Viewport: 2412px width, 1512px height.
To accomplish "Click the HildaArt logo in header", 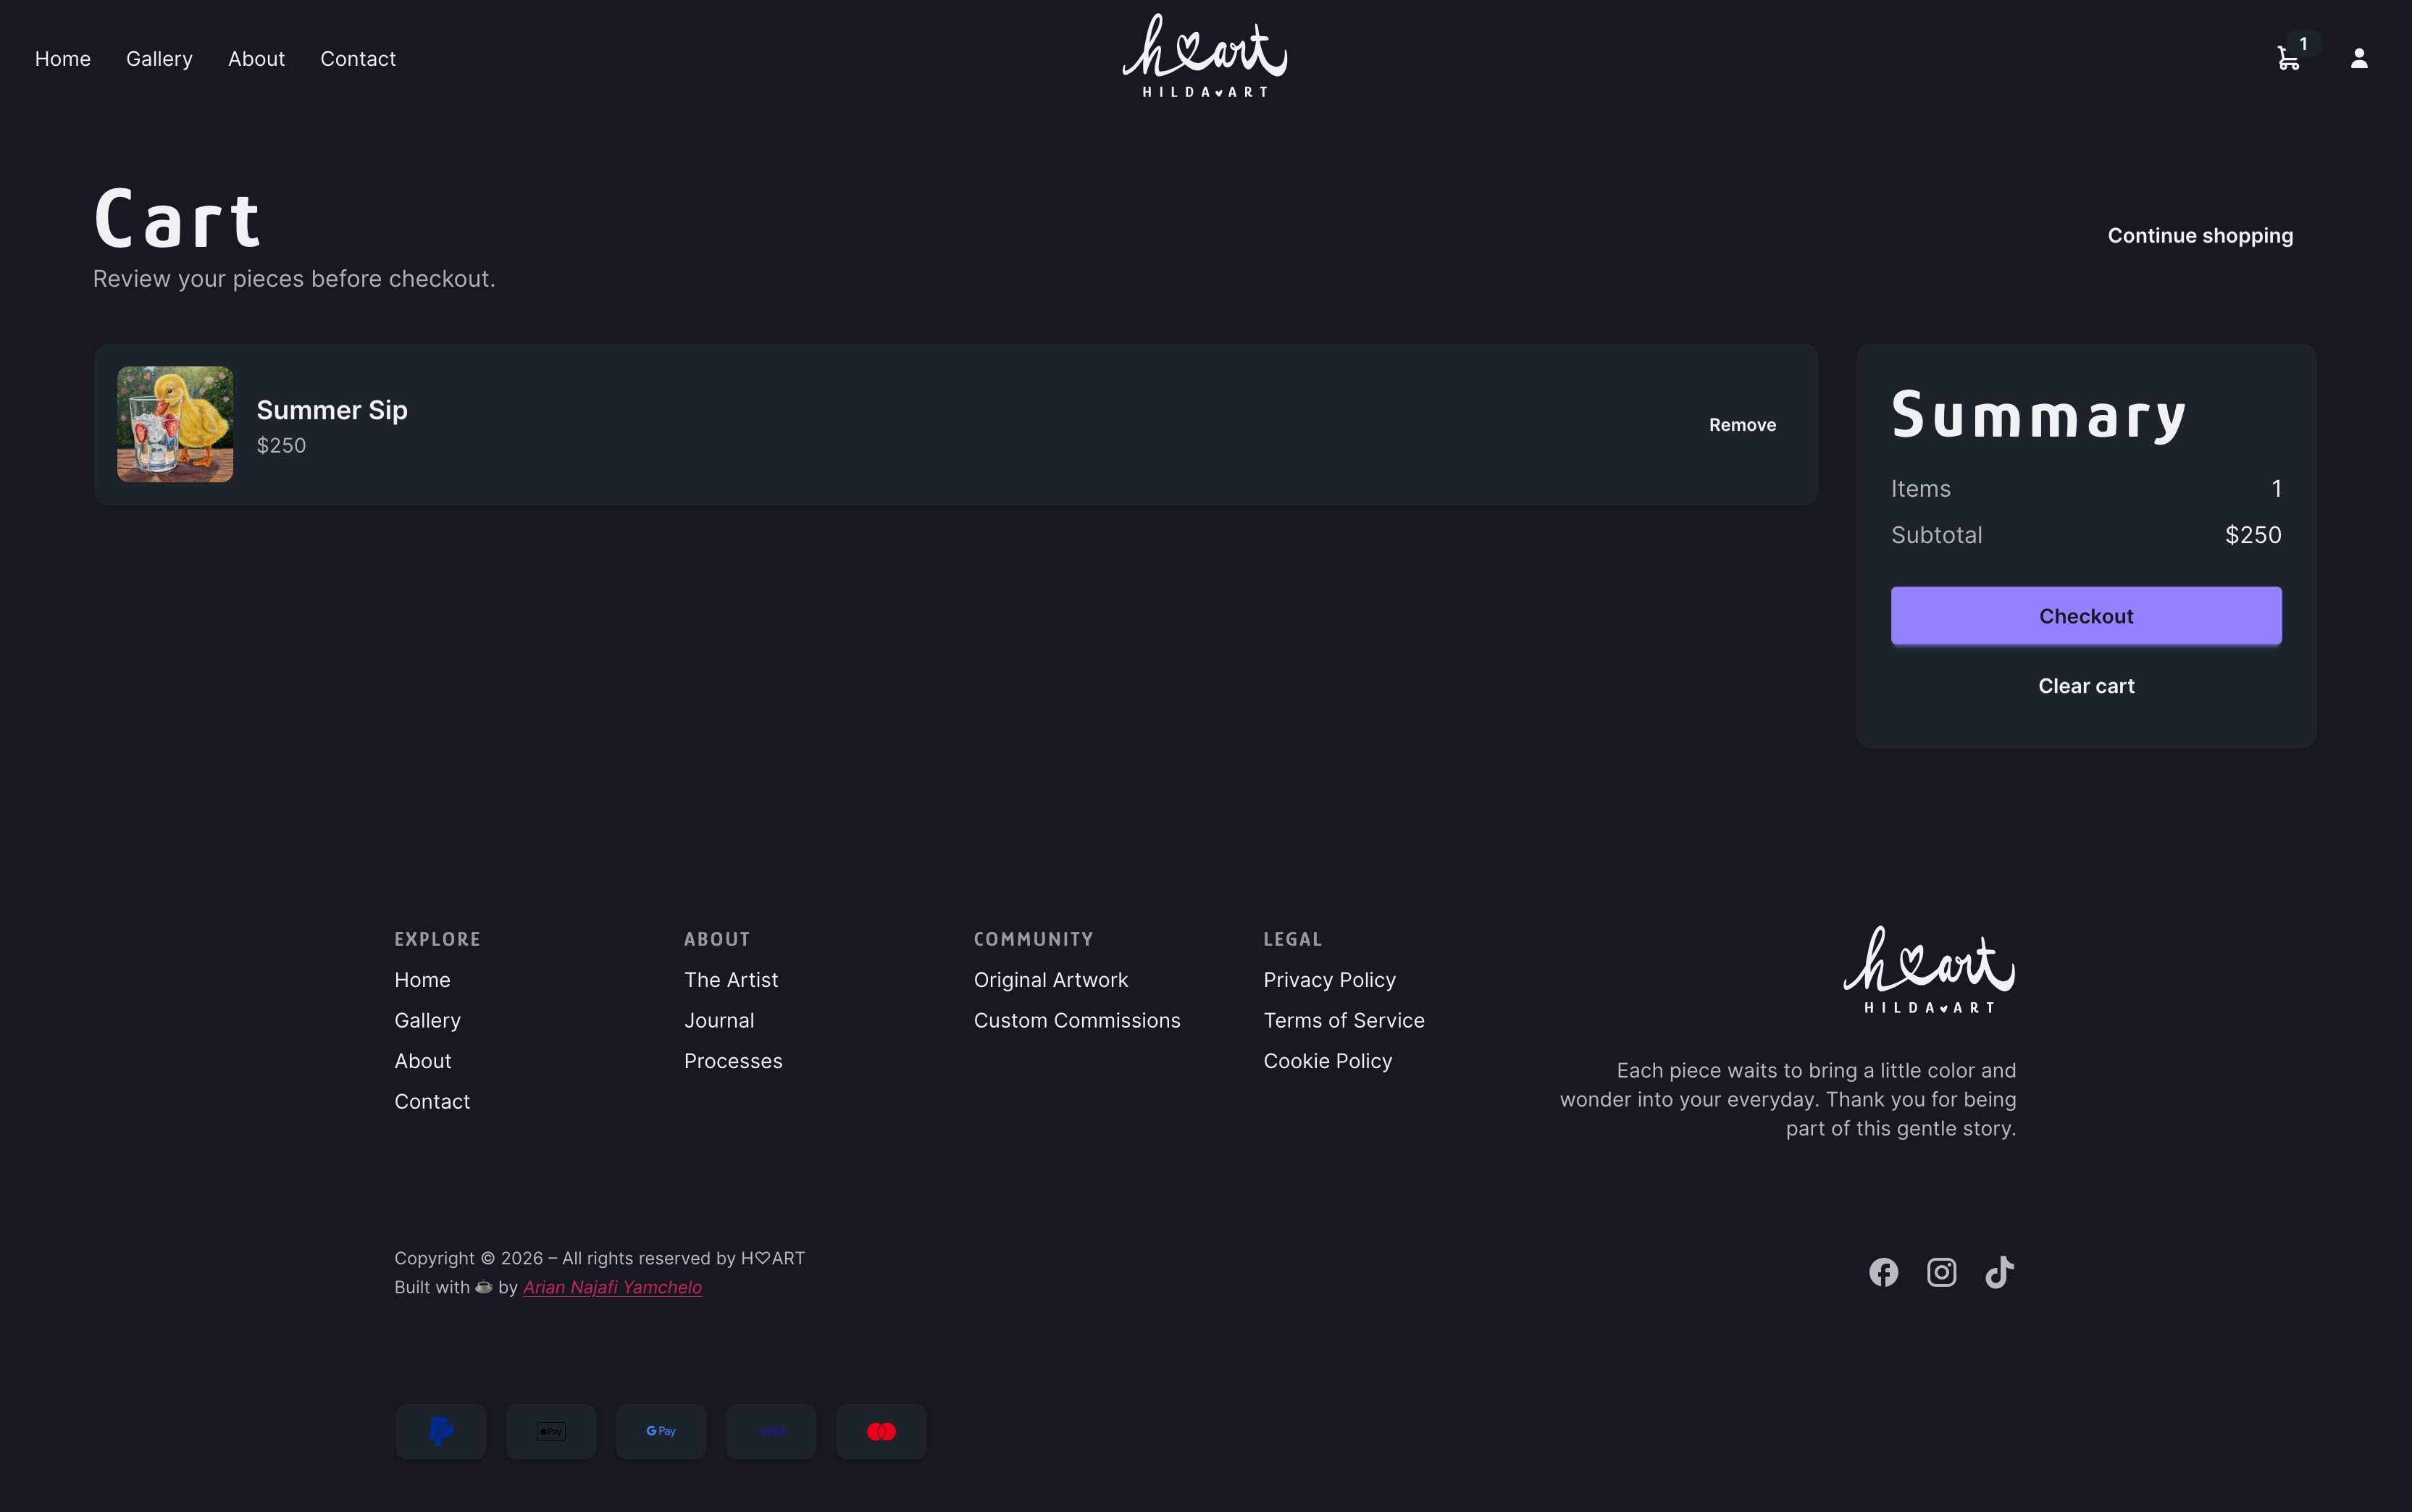I will [1205, 56].
